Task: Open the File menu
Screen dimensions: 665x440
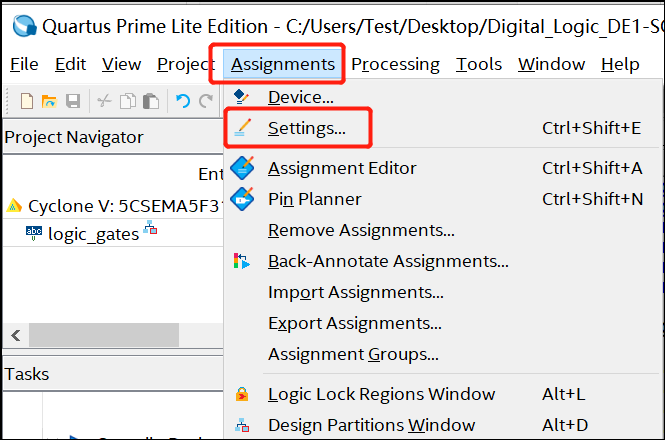Action: (24, 64)
